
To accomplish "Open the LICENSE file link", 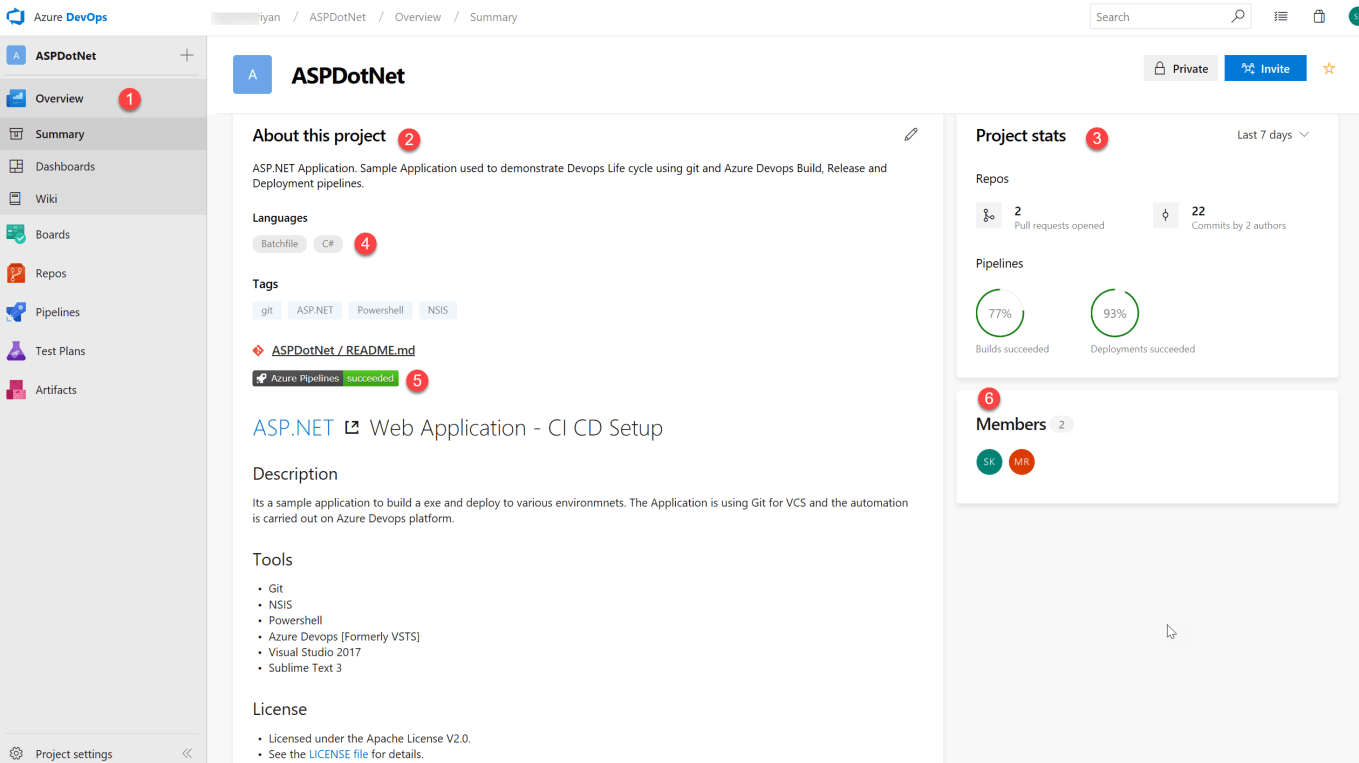I will click(x=338, y=754).
